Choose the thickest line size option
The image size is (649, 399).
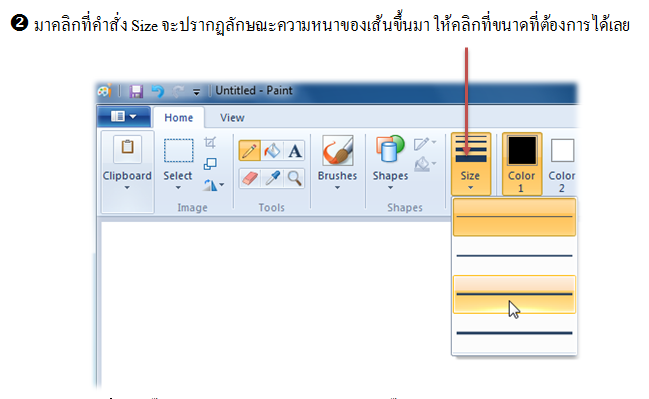tap(514, 333)
